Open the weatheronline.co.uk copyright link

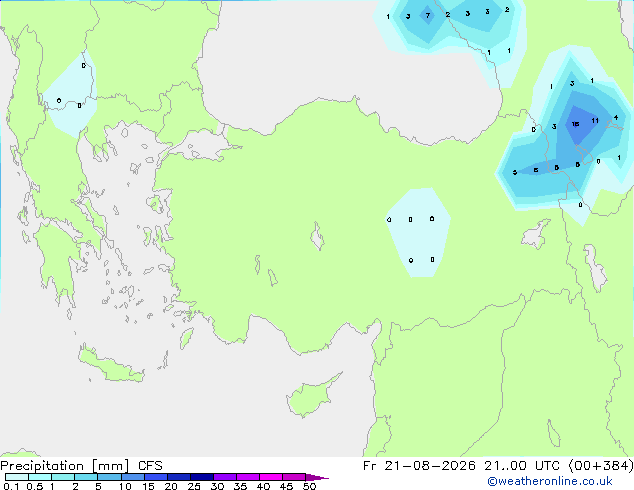pos(549,481)
